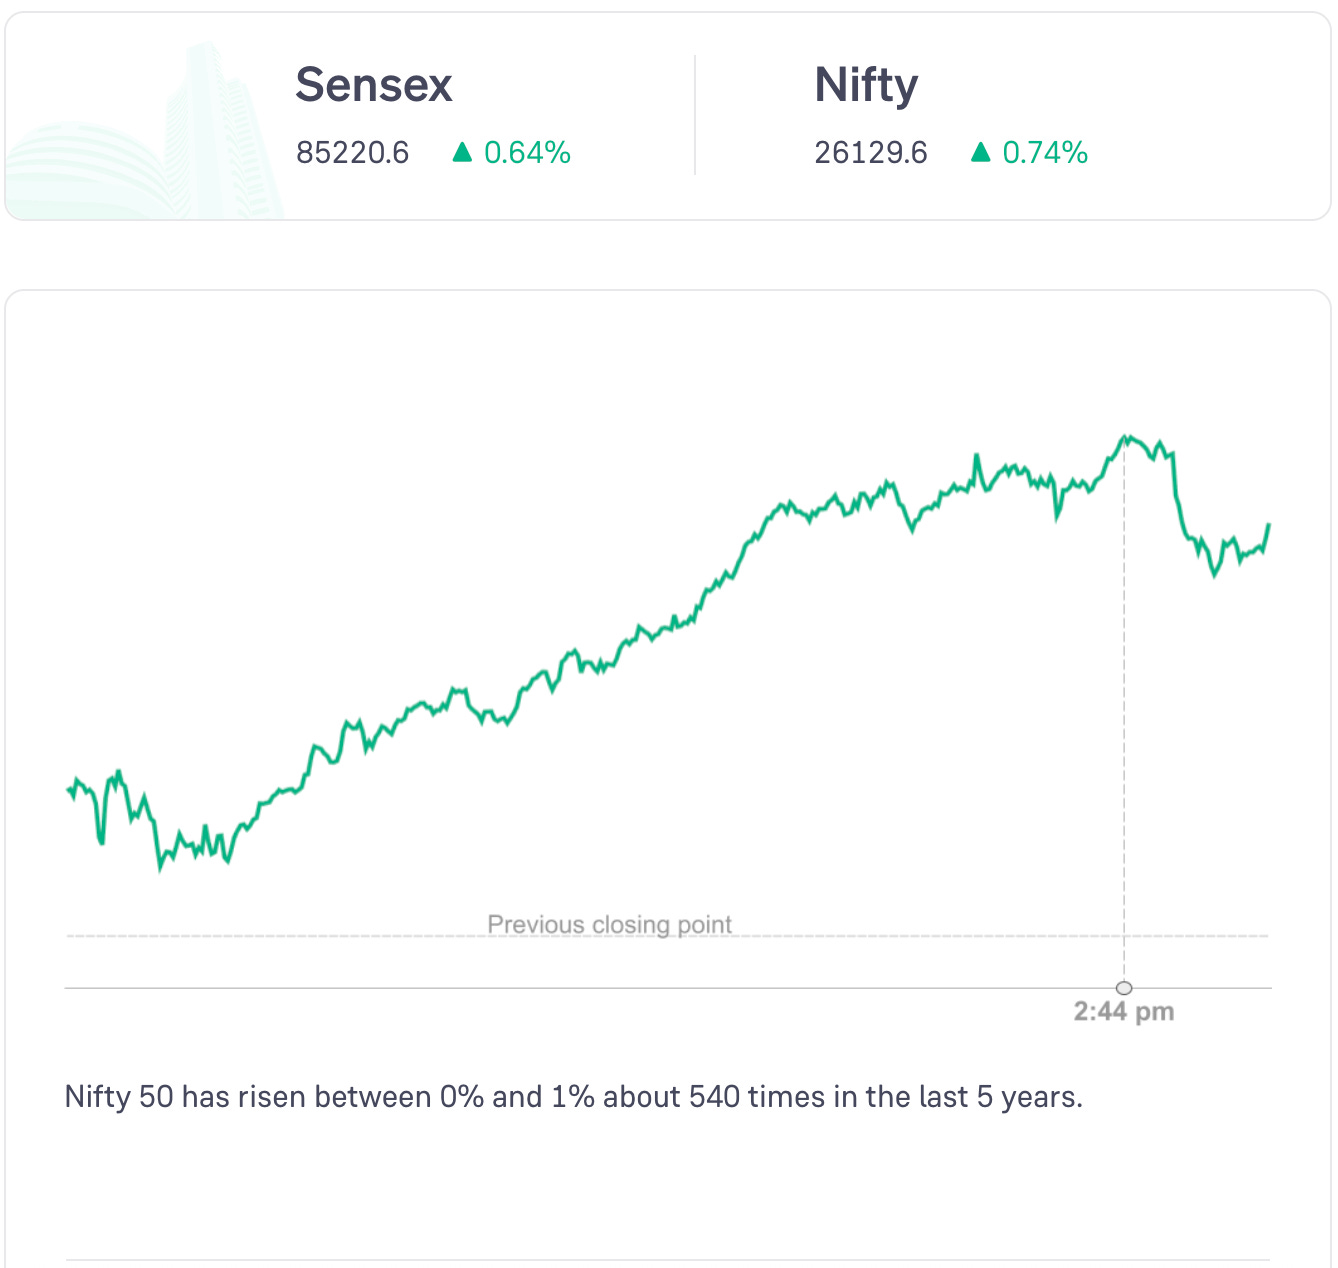1338x1268 pixels.
Task: Select the Nifty index heading
Action: (866, 85)
